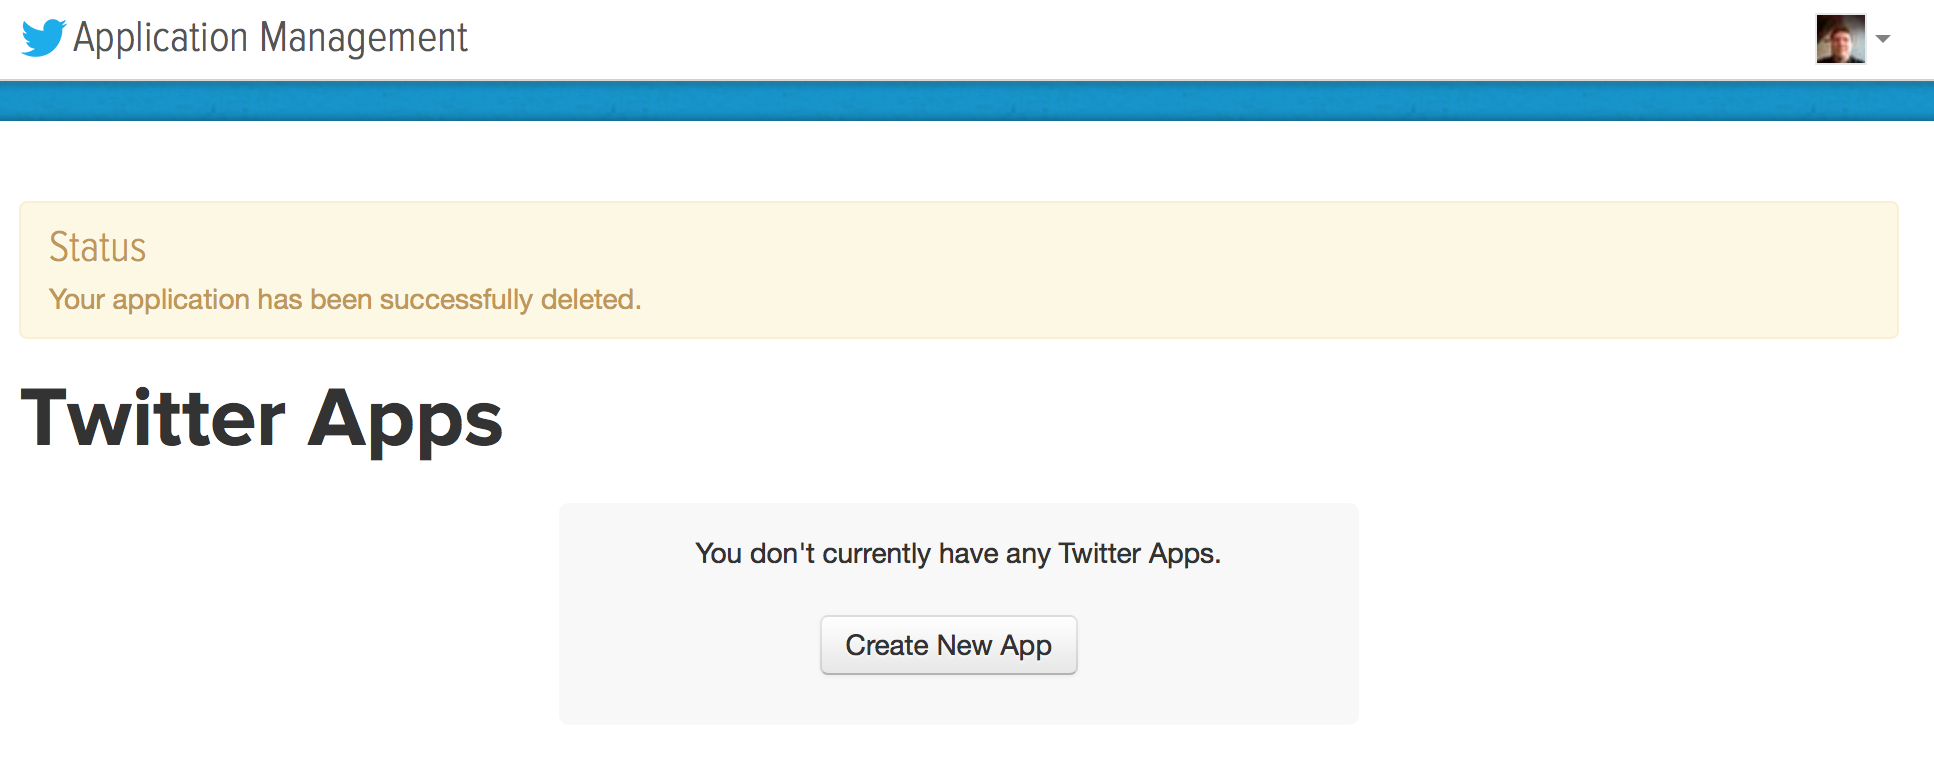Viewport: 1934px width, 761px height.
Task: Click the no Twitter Apps notice text
Action: point(957,553)
